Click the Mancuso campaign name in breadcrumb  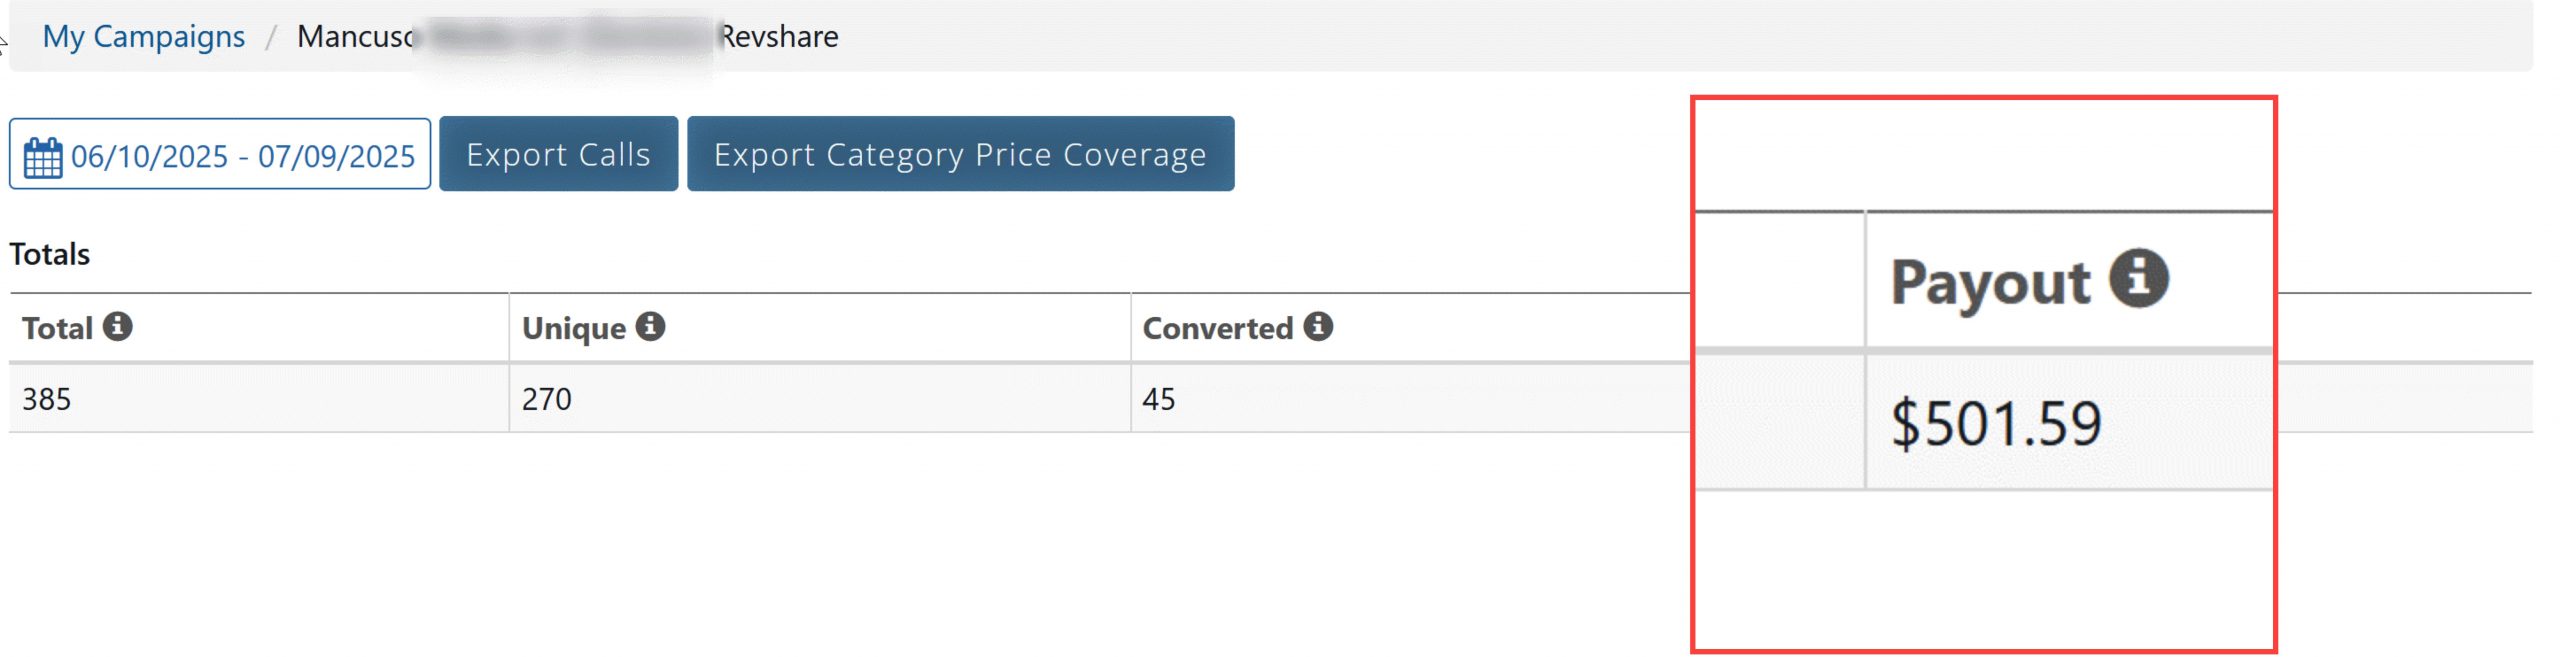[x=355, y=36]
